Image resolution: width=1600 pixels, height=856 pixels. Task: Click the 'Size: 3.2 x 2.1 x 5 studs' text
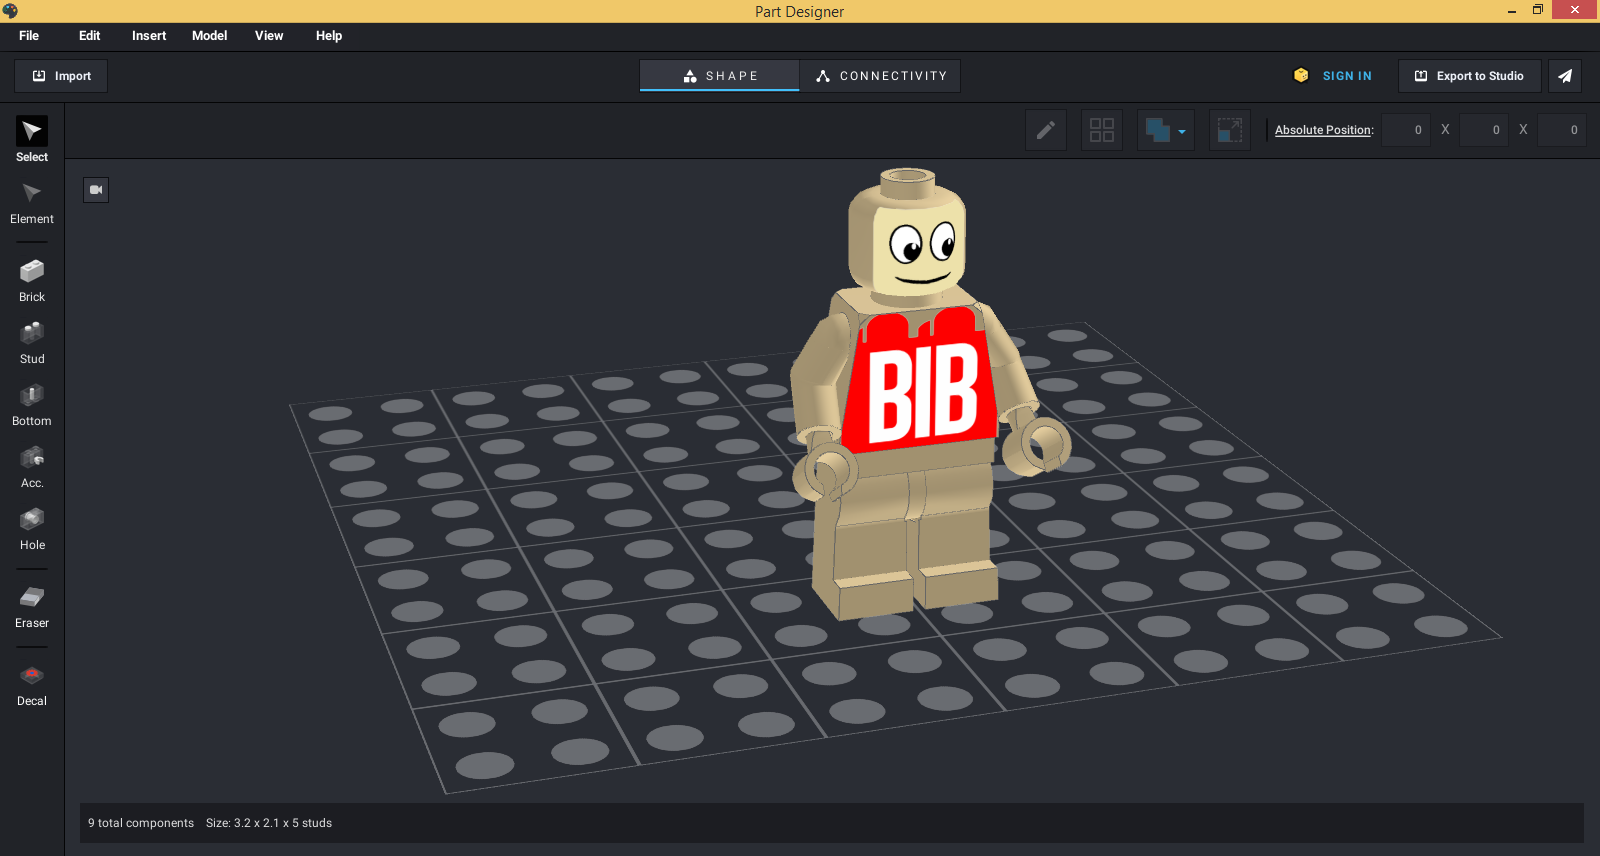click(x=269, y=823)
